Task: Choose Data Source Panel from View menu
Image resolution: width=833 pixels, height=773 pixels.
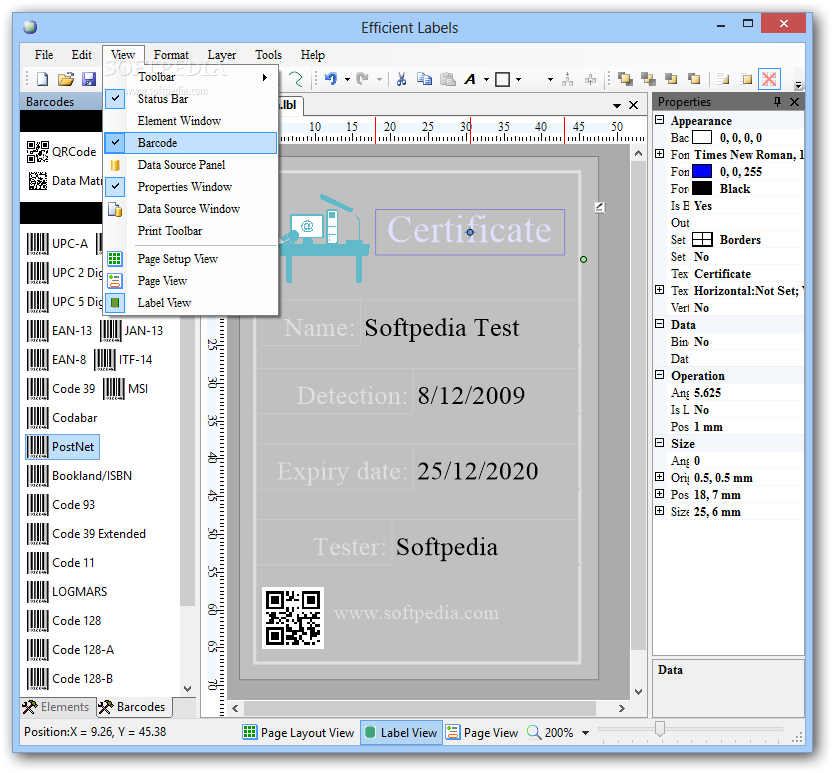Action: [x=190, y=165]
